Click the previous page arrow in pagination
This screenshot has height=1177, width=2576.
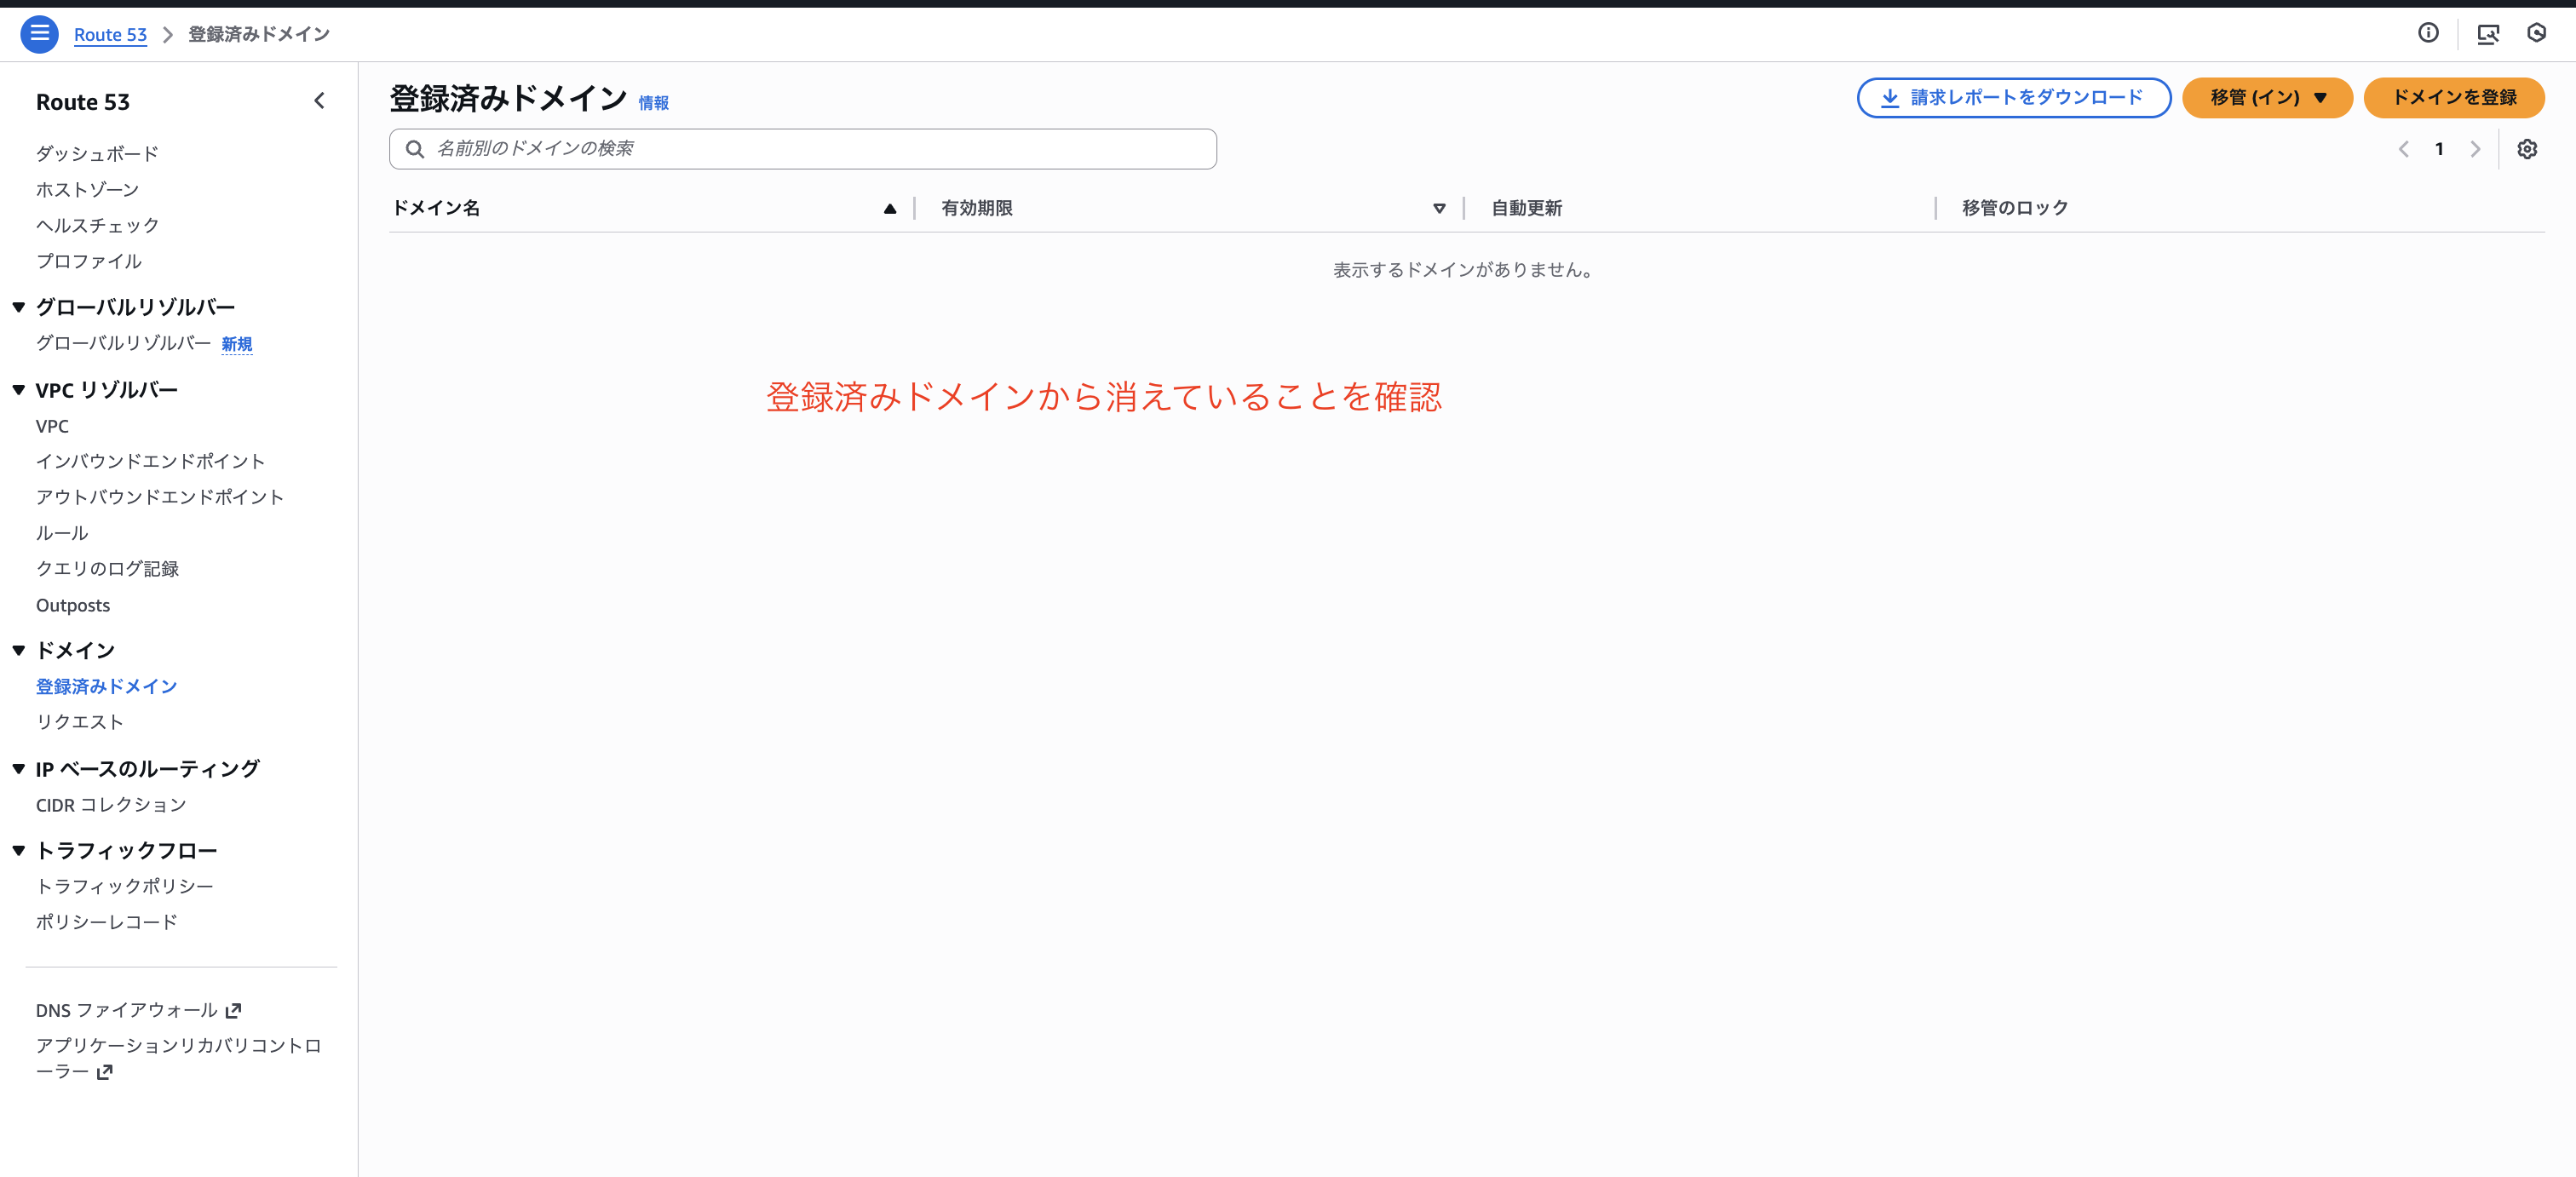pyautogui.click(x=2403, y=149)
